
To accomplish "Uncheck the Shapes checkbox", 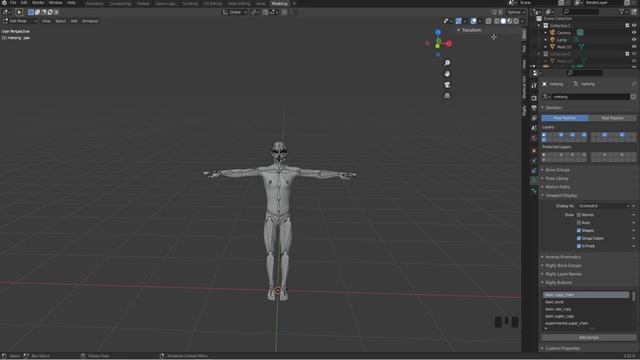I will tap(579, 230).
